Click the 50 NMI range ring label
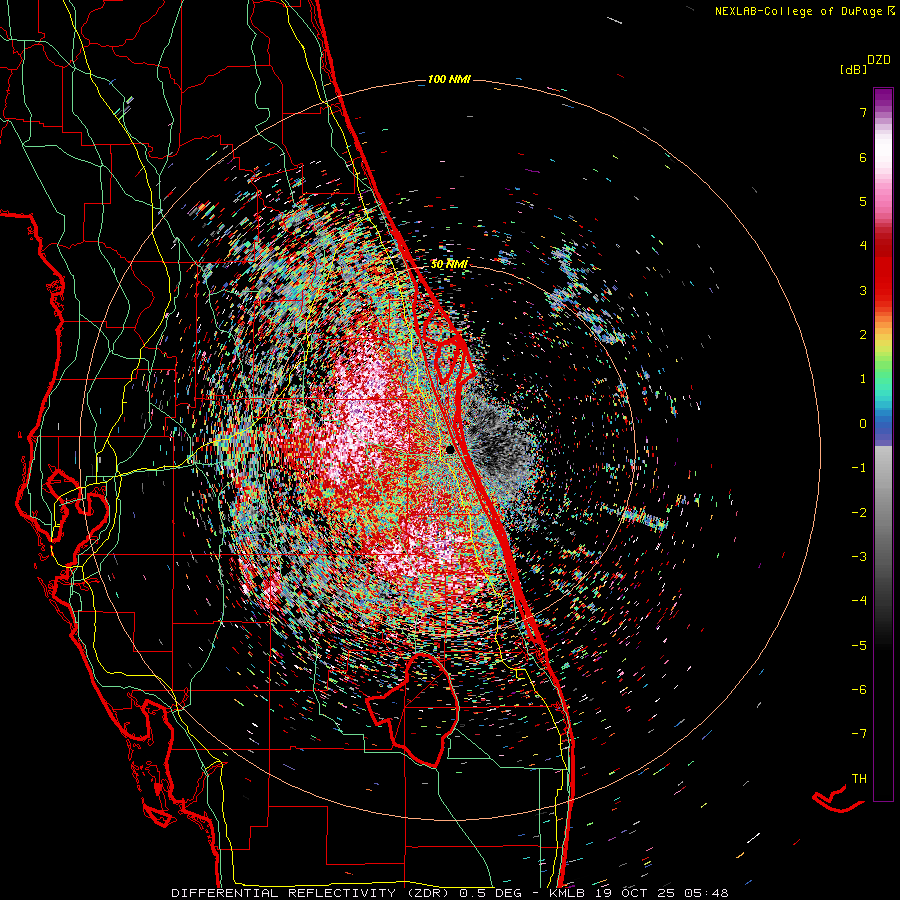 coord(449,264)
